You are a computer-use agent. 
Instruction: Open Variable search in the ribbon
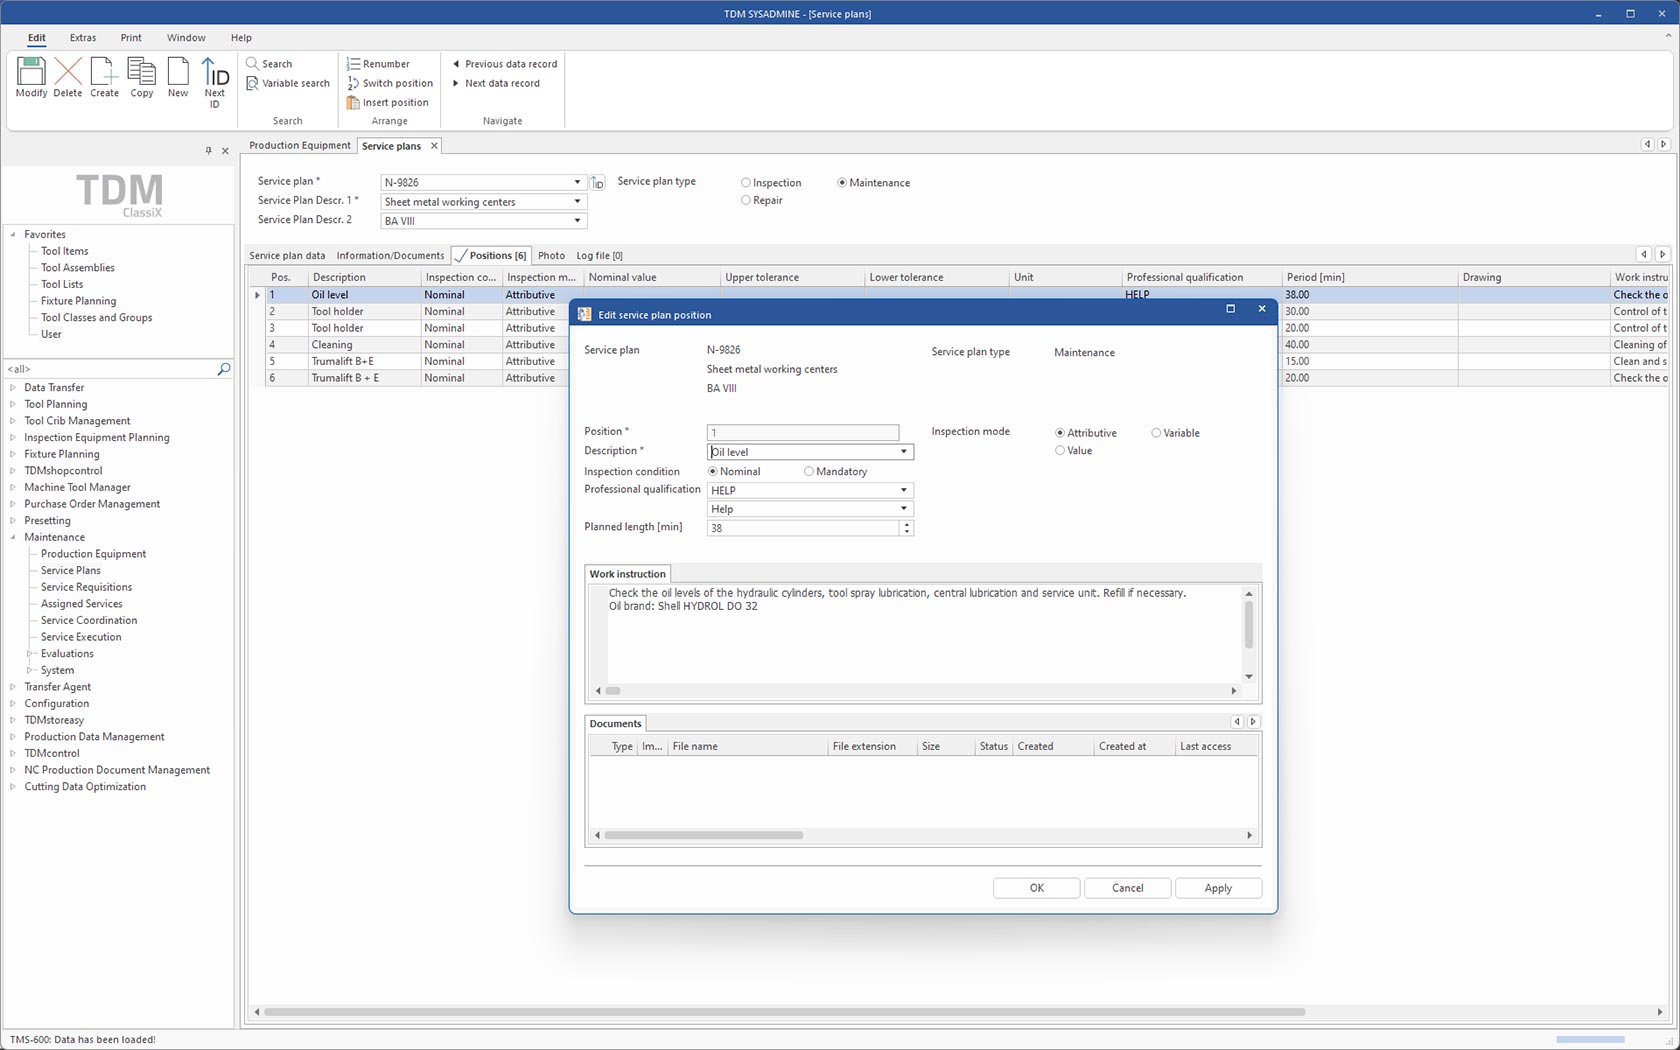coord(288,83)
